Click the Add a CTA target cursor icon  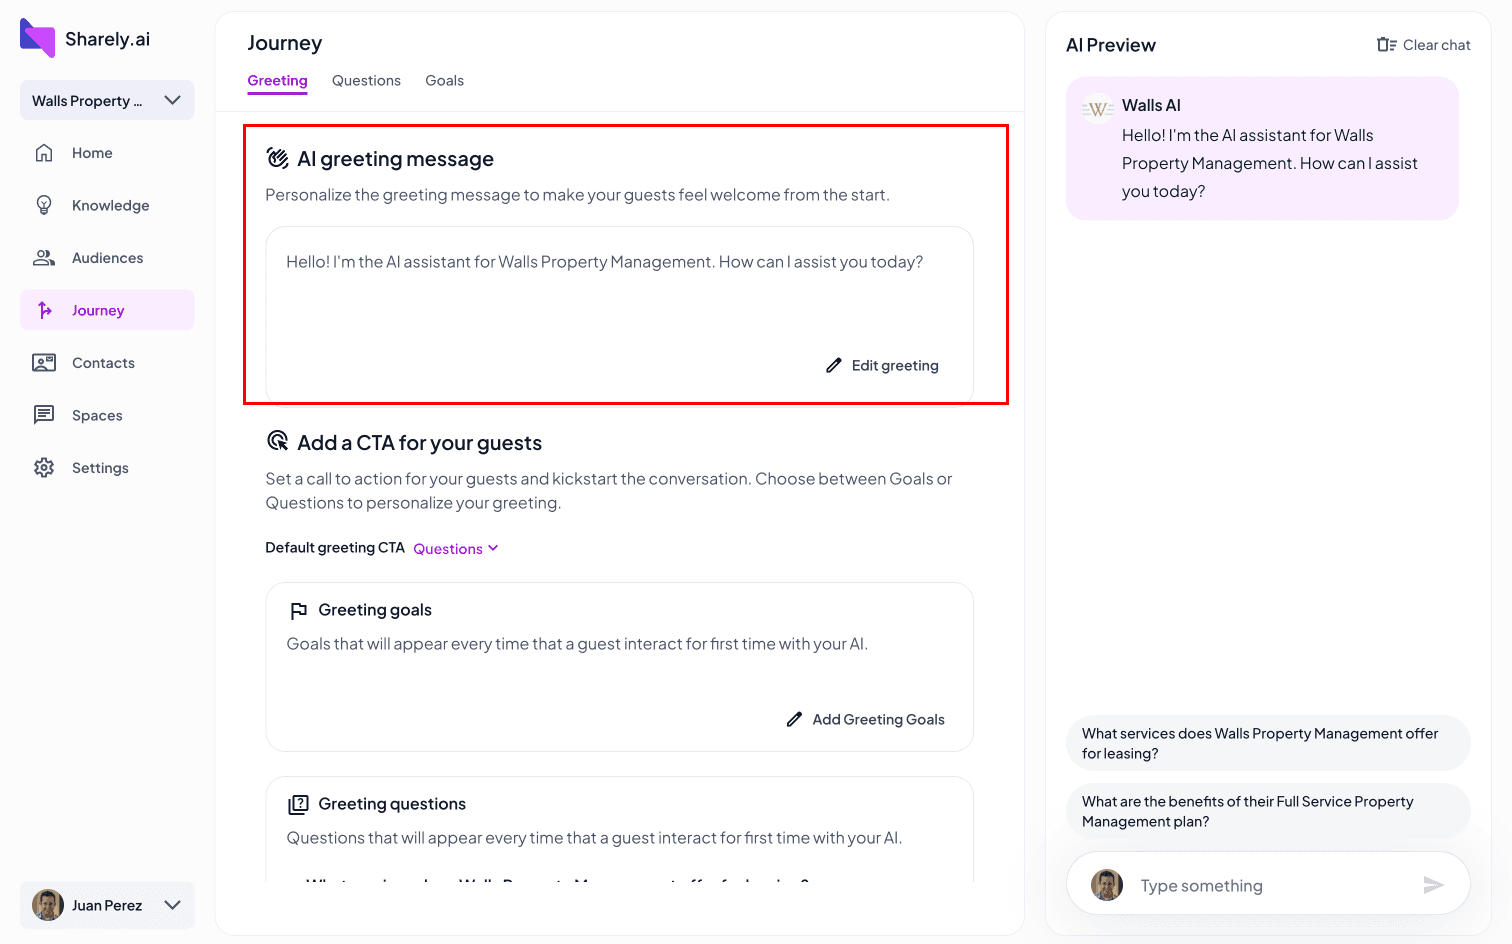[278, 441]
